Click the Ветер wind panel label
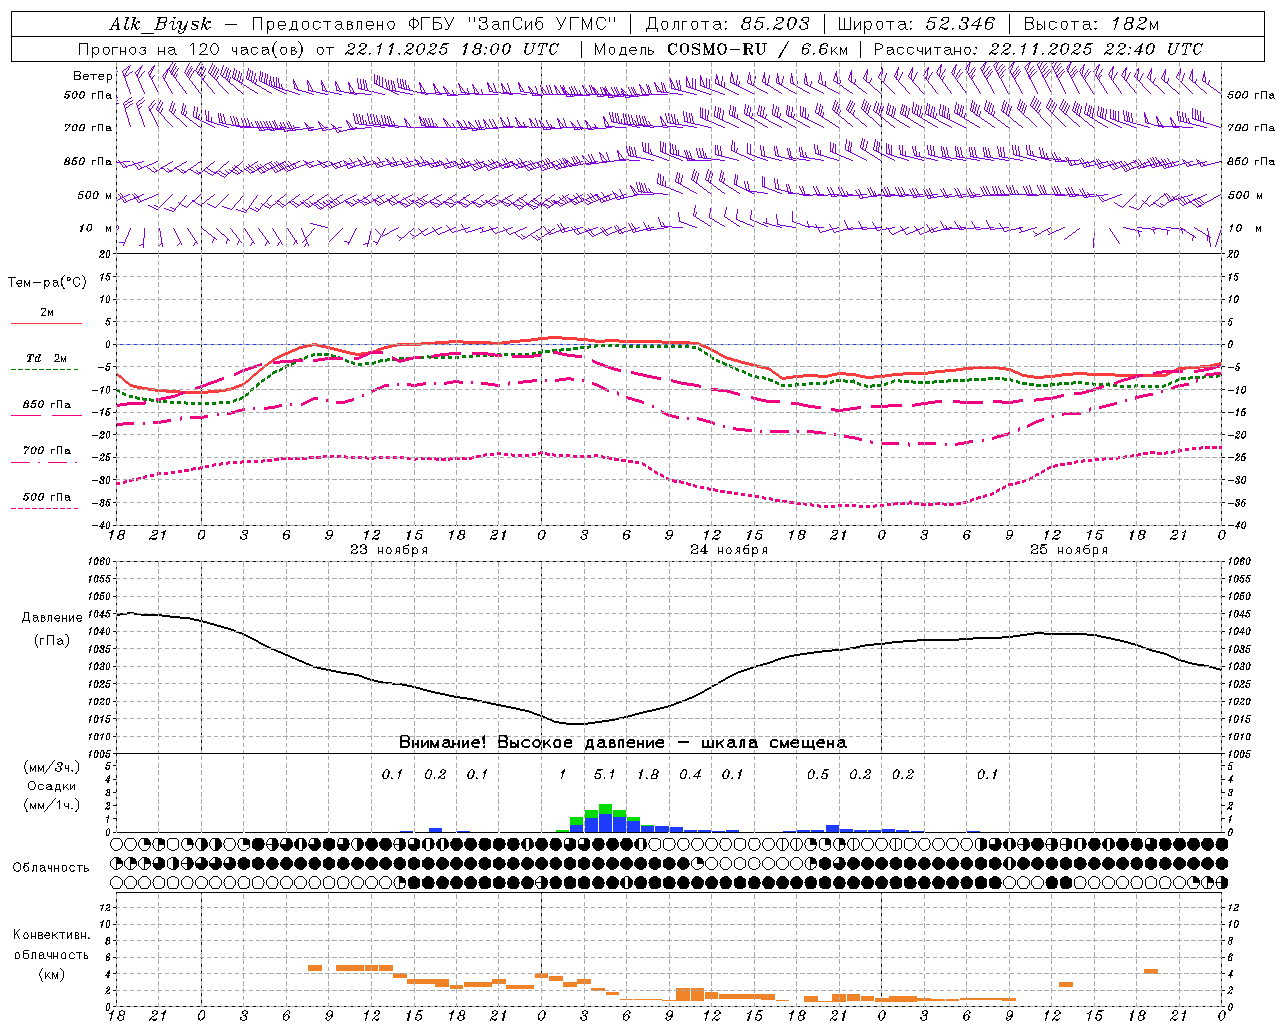Screen dimensions: 1280x1024 tap(92, 76)
